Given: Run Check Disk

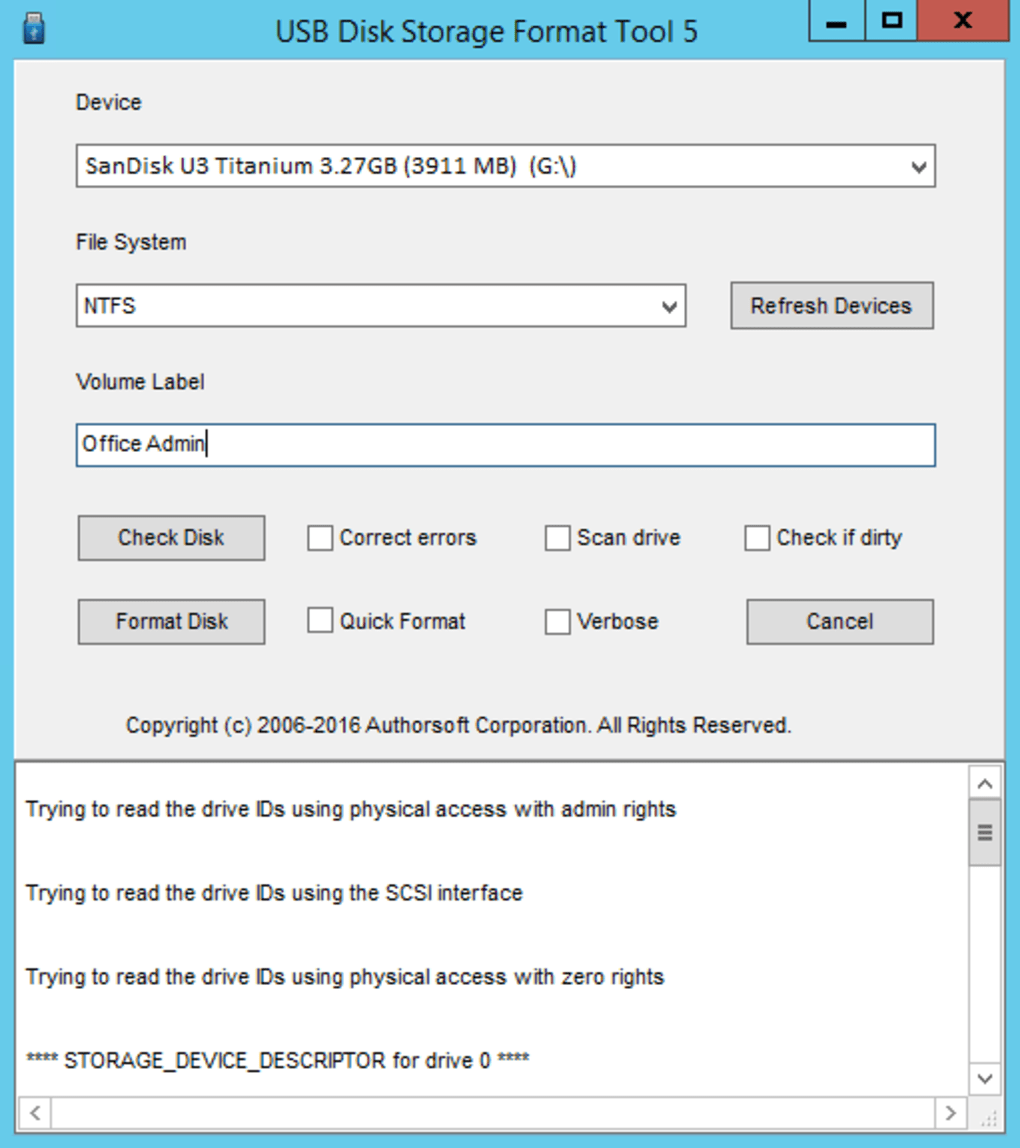Looking at the screenshot, I should pos(171,538).
